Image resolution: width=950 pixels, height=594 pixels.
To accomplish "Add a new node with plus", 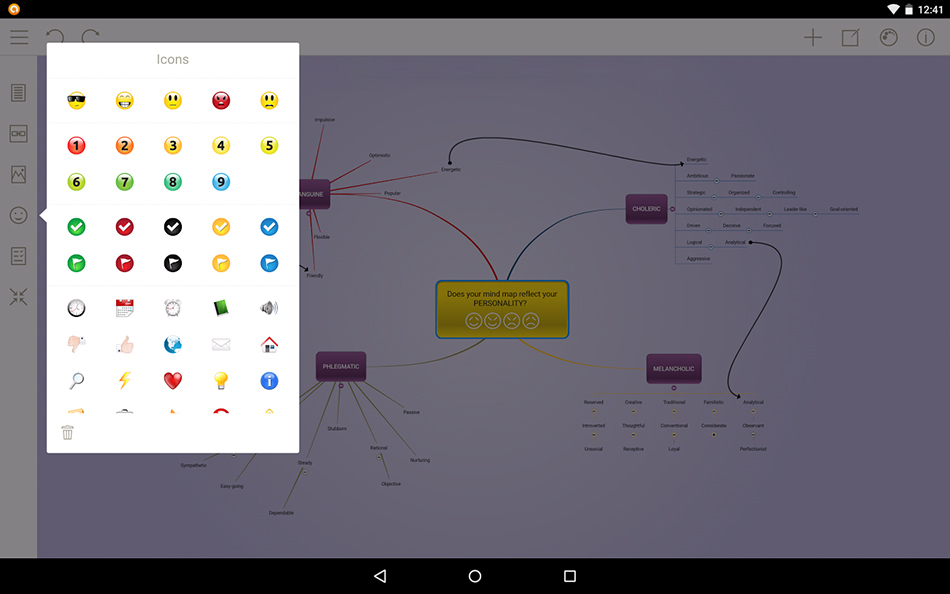I will [x=813, y=38].
